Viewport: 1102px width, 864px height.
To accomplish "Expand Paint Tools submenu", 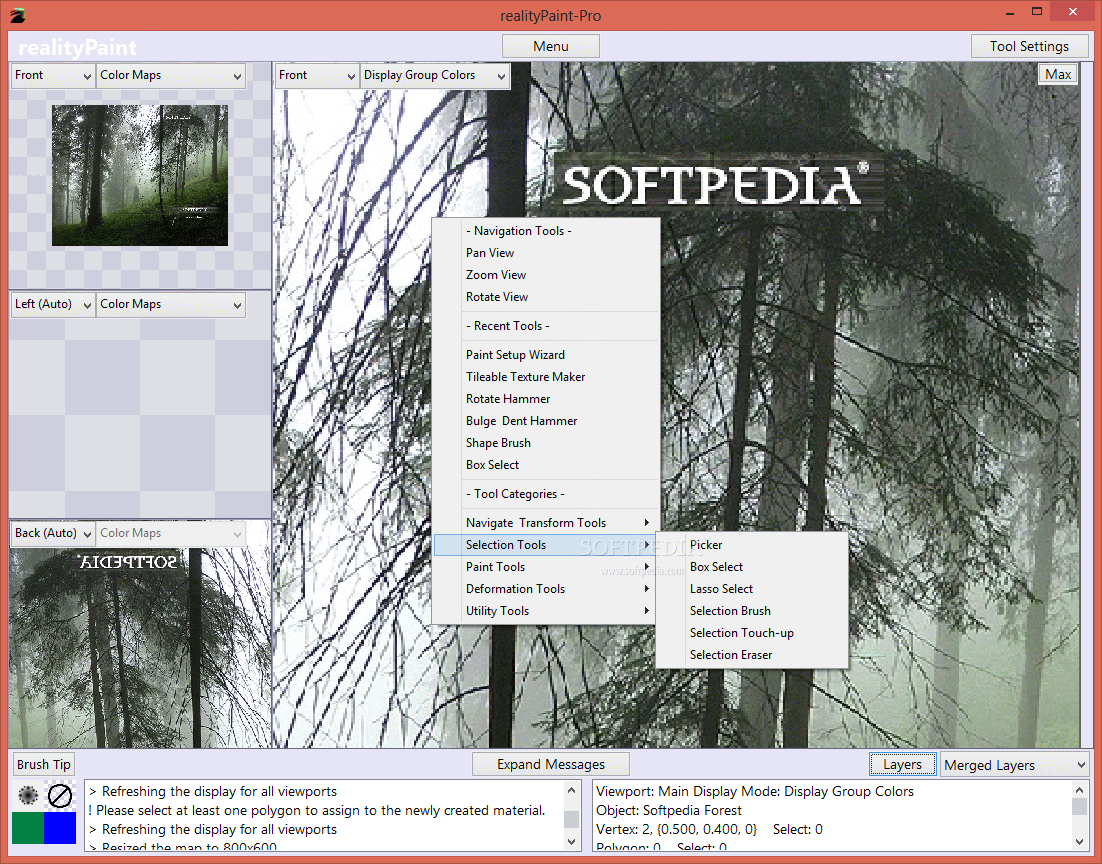I will (545, 567).
